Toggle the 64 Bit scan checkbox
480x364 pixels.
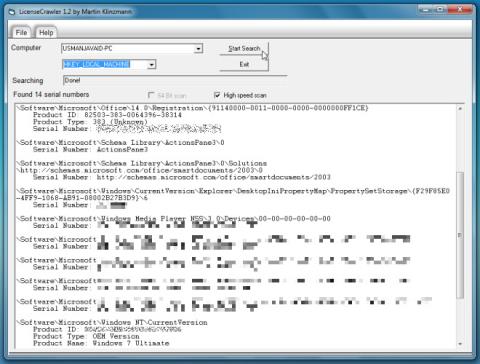151,95
